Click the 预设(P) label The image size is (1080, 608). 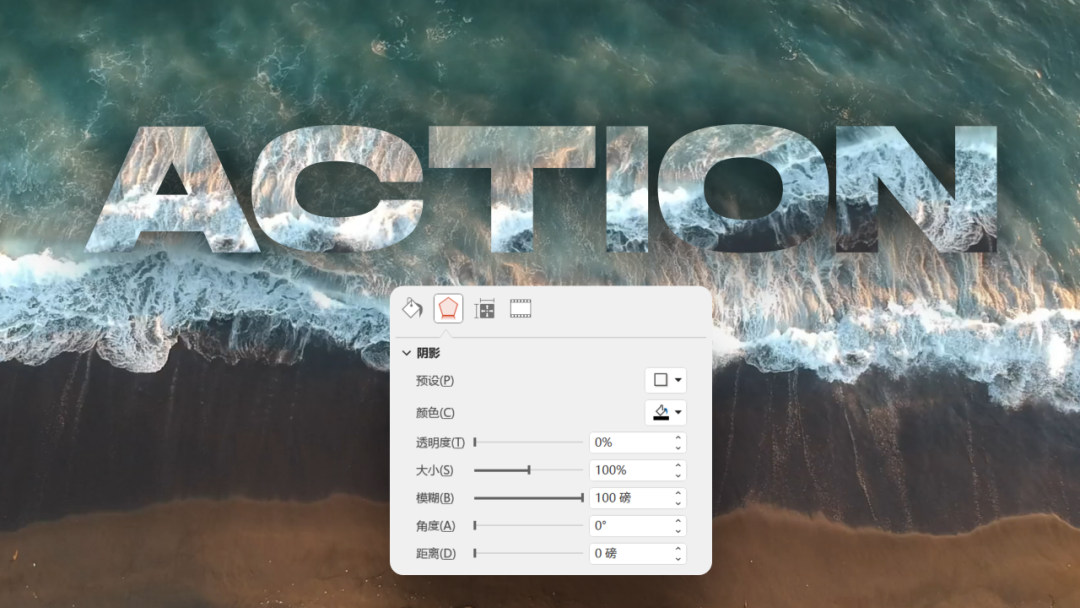point(435,380)
